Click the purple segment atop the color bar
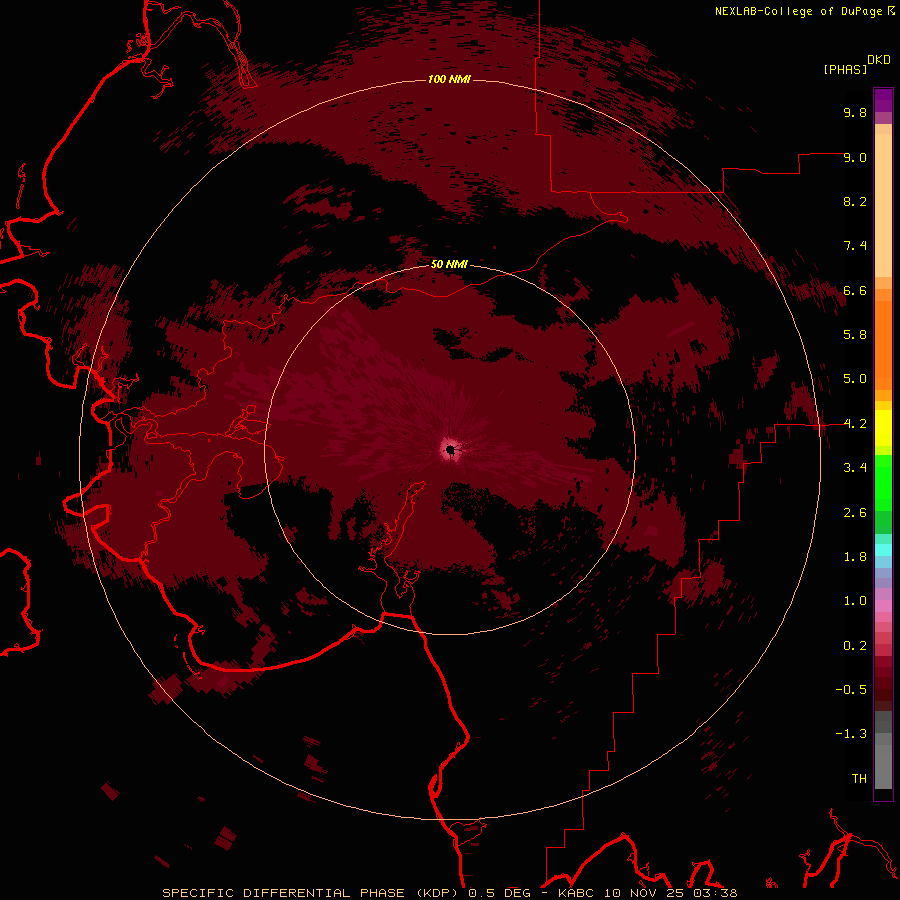 pyautogui.click(x=883, y=100)
